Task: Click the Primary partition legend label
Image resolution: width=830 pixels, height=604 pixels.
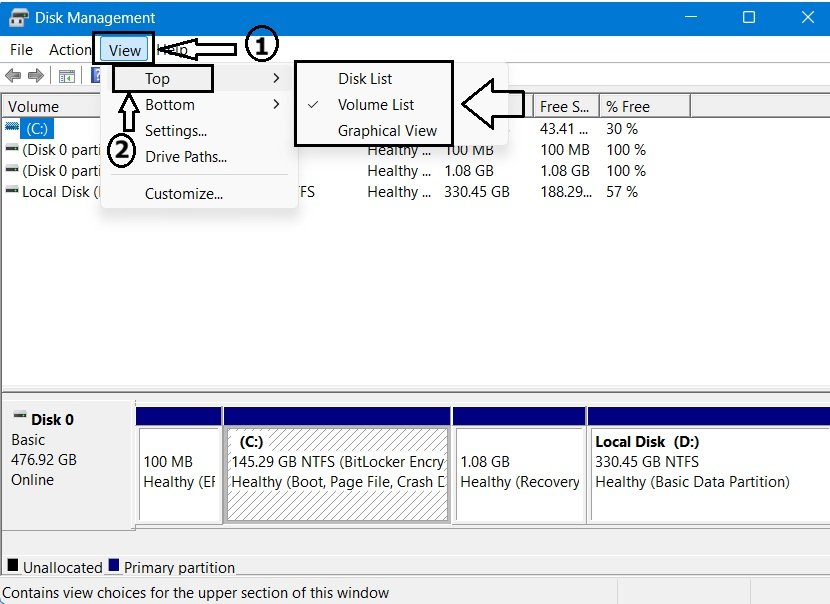Action: click(x=179, y=567)
